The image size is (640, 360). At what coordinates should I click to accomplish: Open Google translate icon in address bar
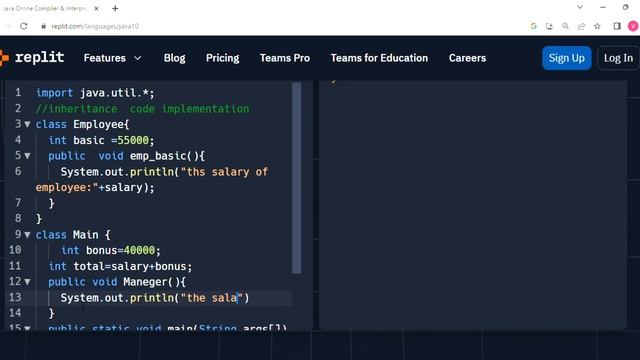click(x=533, y=26)
